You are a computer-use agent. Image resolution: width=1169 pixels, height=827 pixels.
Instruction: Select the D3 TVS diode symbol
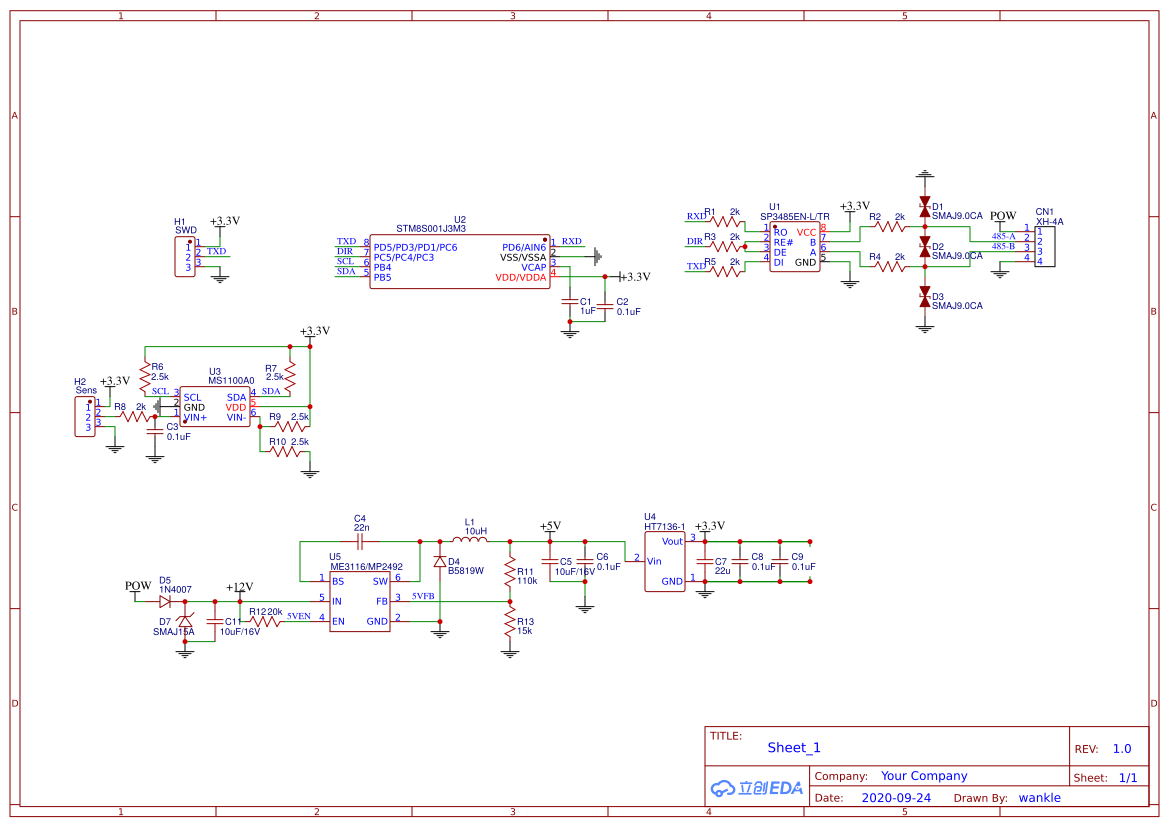point(924,297)
